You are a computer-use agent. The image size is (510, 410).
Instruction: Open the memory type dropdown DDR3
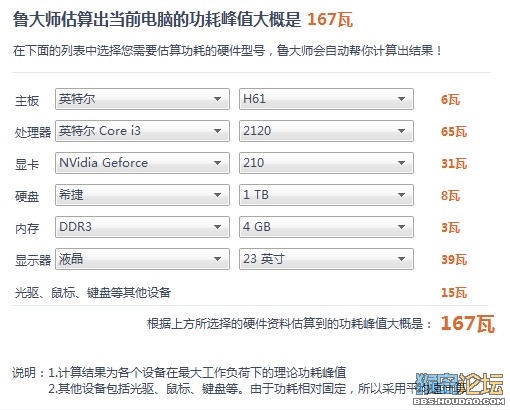click(x=142, y=227)
